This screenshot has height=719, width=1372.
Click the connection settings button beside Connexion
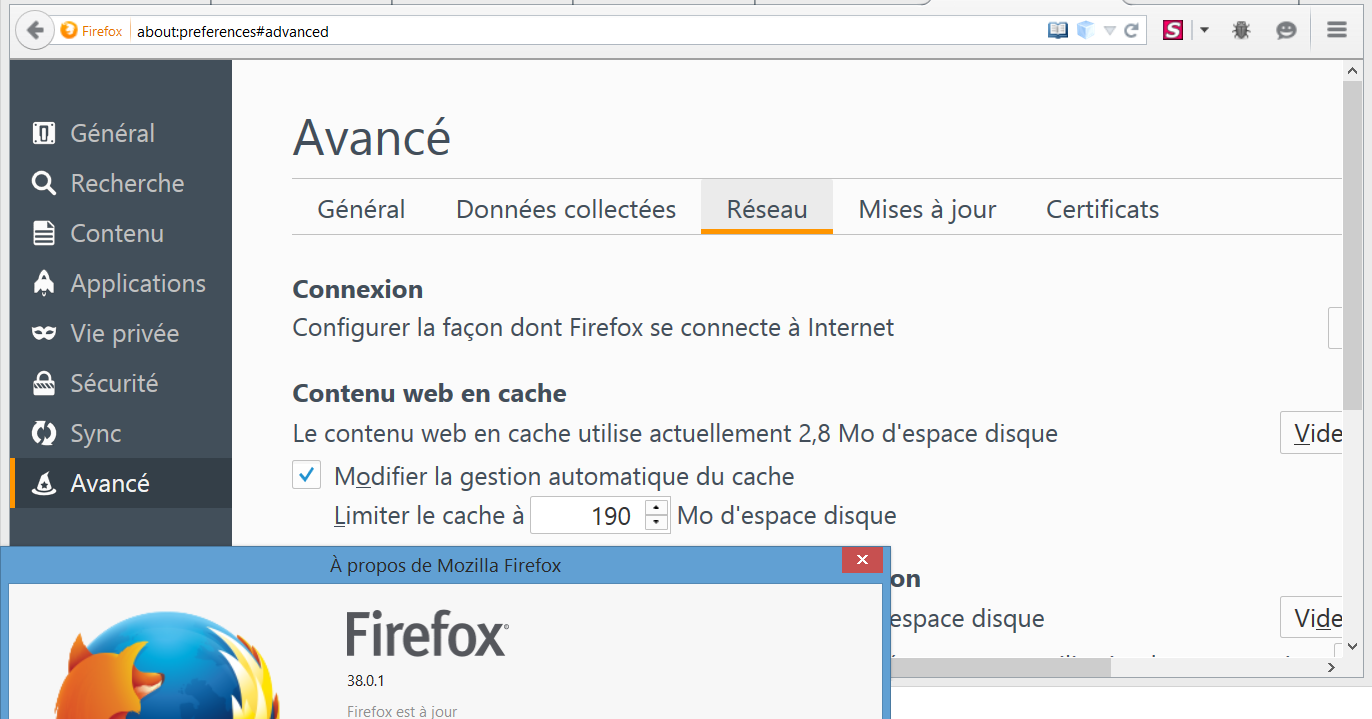tap(1335, 328)
